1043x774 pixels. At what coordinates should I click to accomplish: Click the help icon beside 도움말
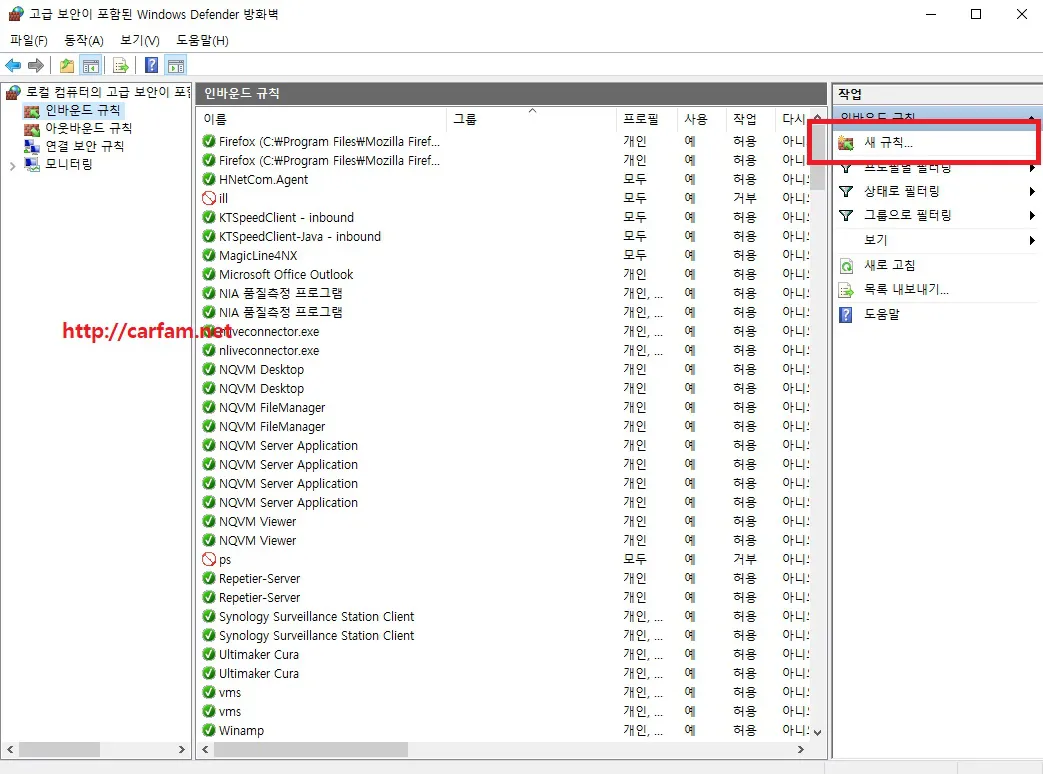845,315
